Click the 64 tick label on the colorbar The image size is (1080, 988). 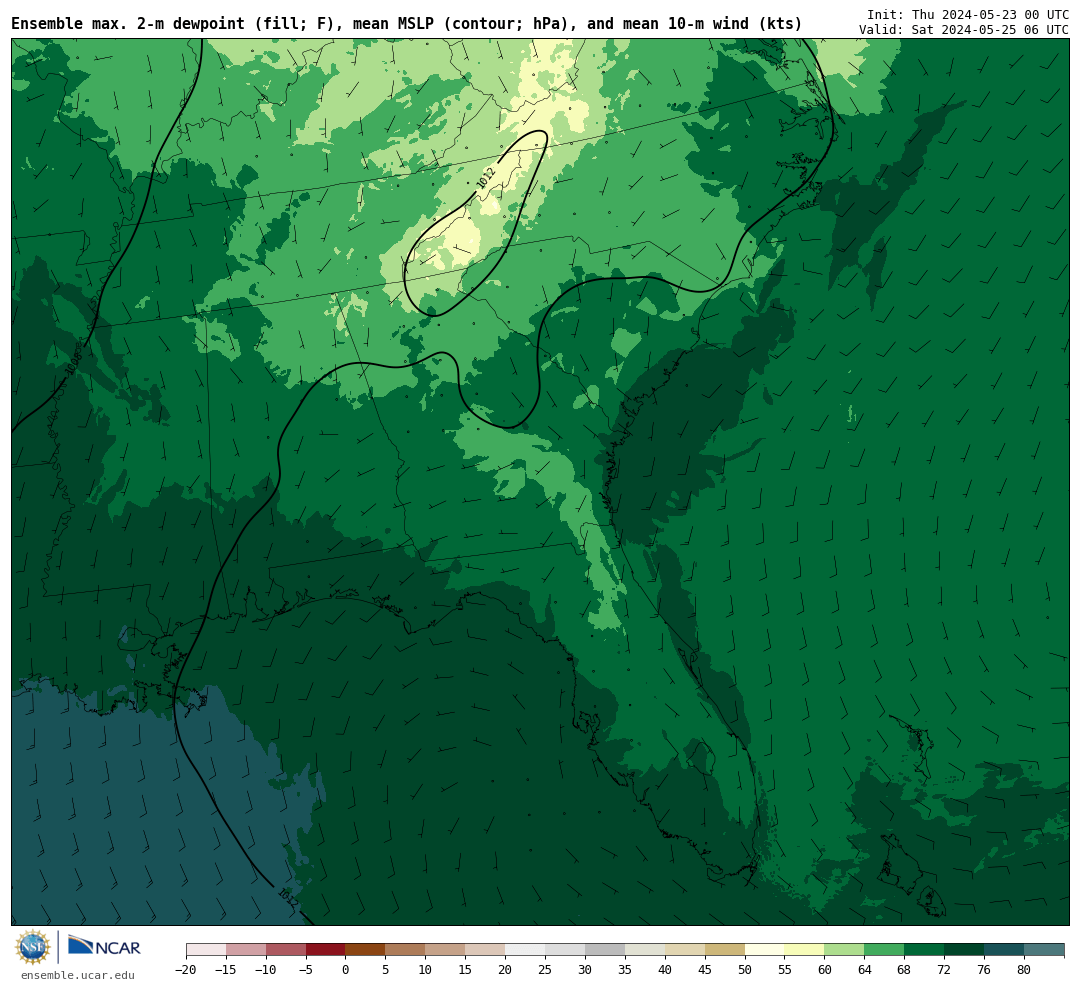pos(865,970)
